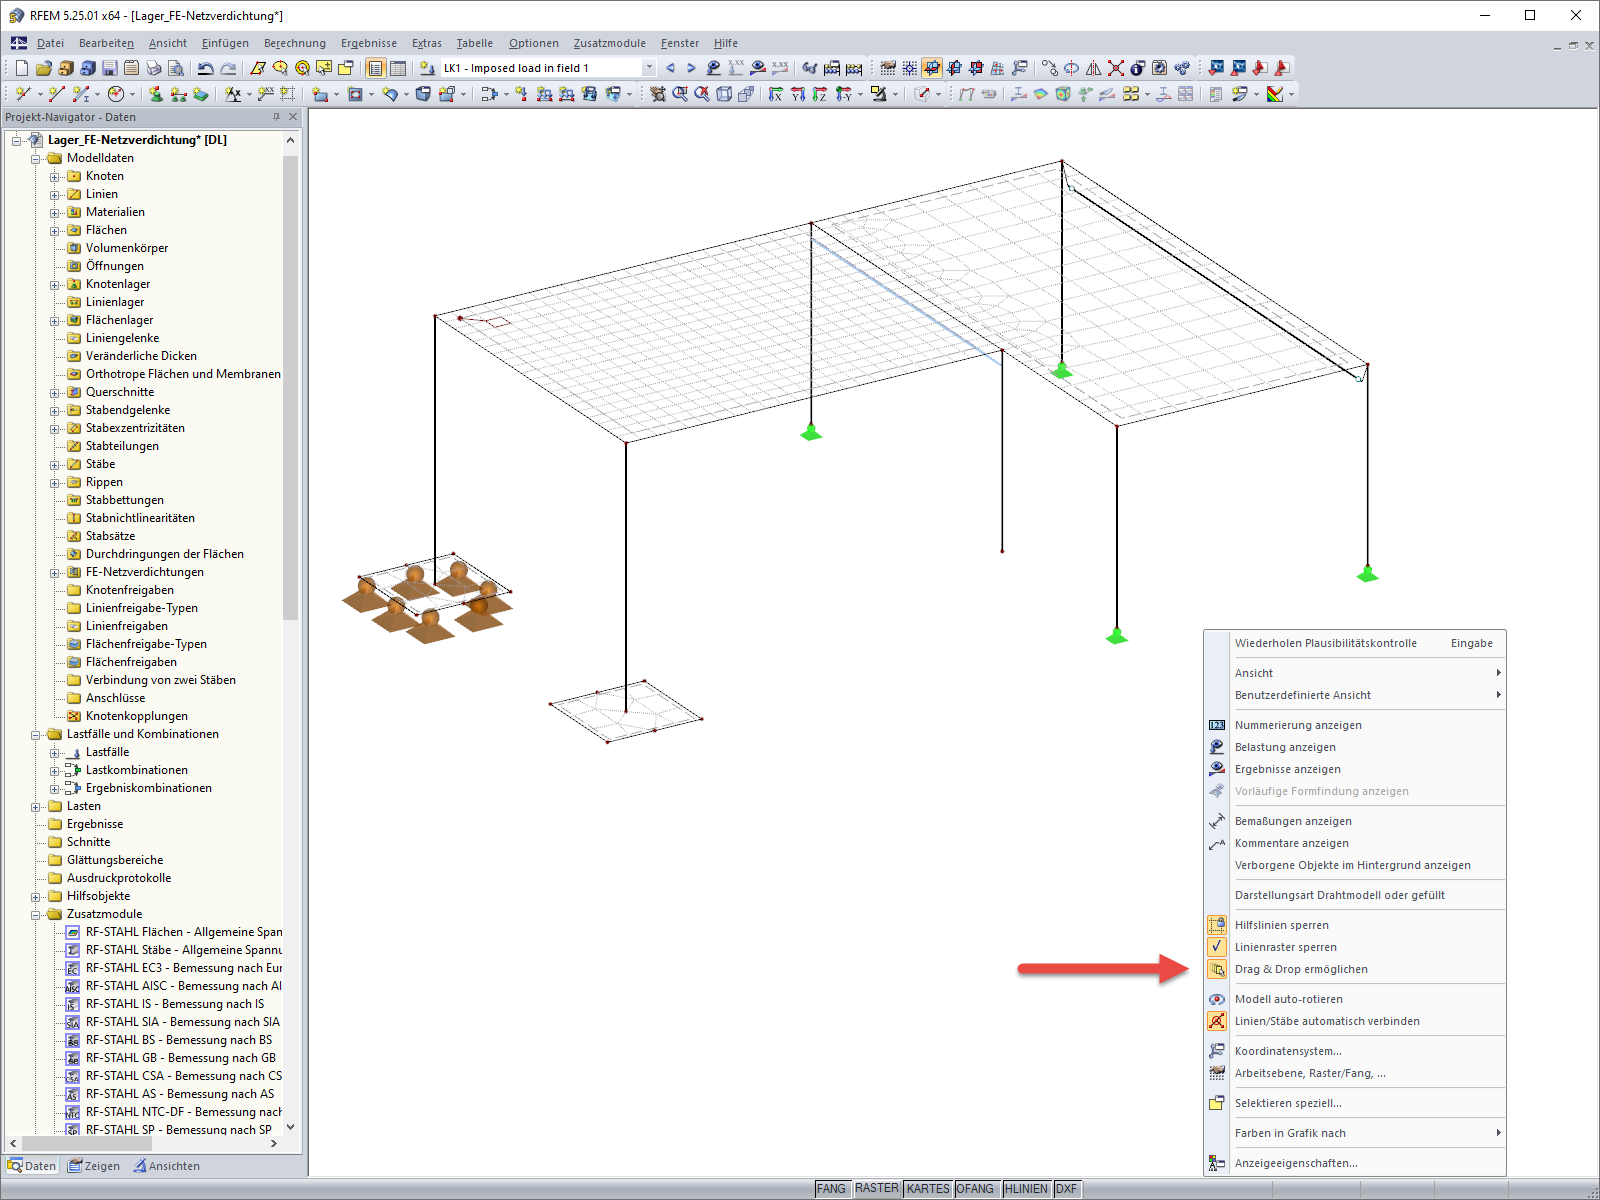The image size is (1600, 1200).
Task: Click the HLINIEN status bar button
Action: click(x=1026, y=1189)
